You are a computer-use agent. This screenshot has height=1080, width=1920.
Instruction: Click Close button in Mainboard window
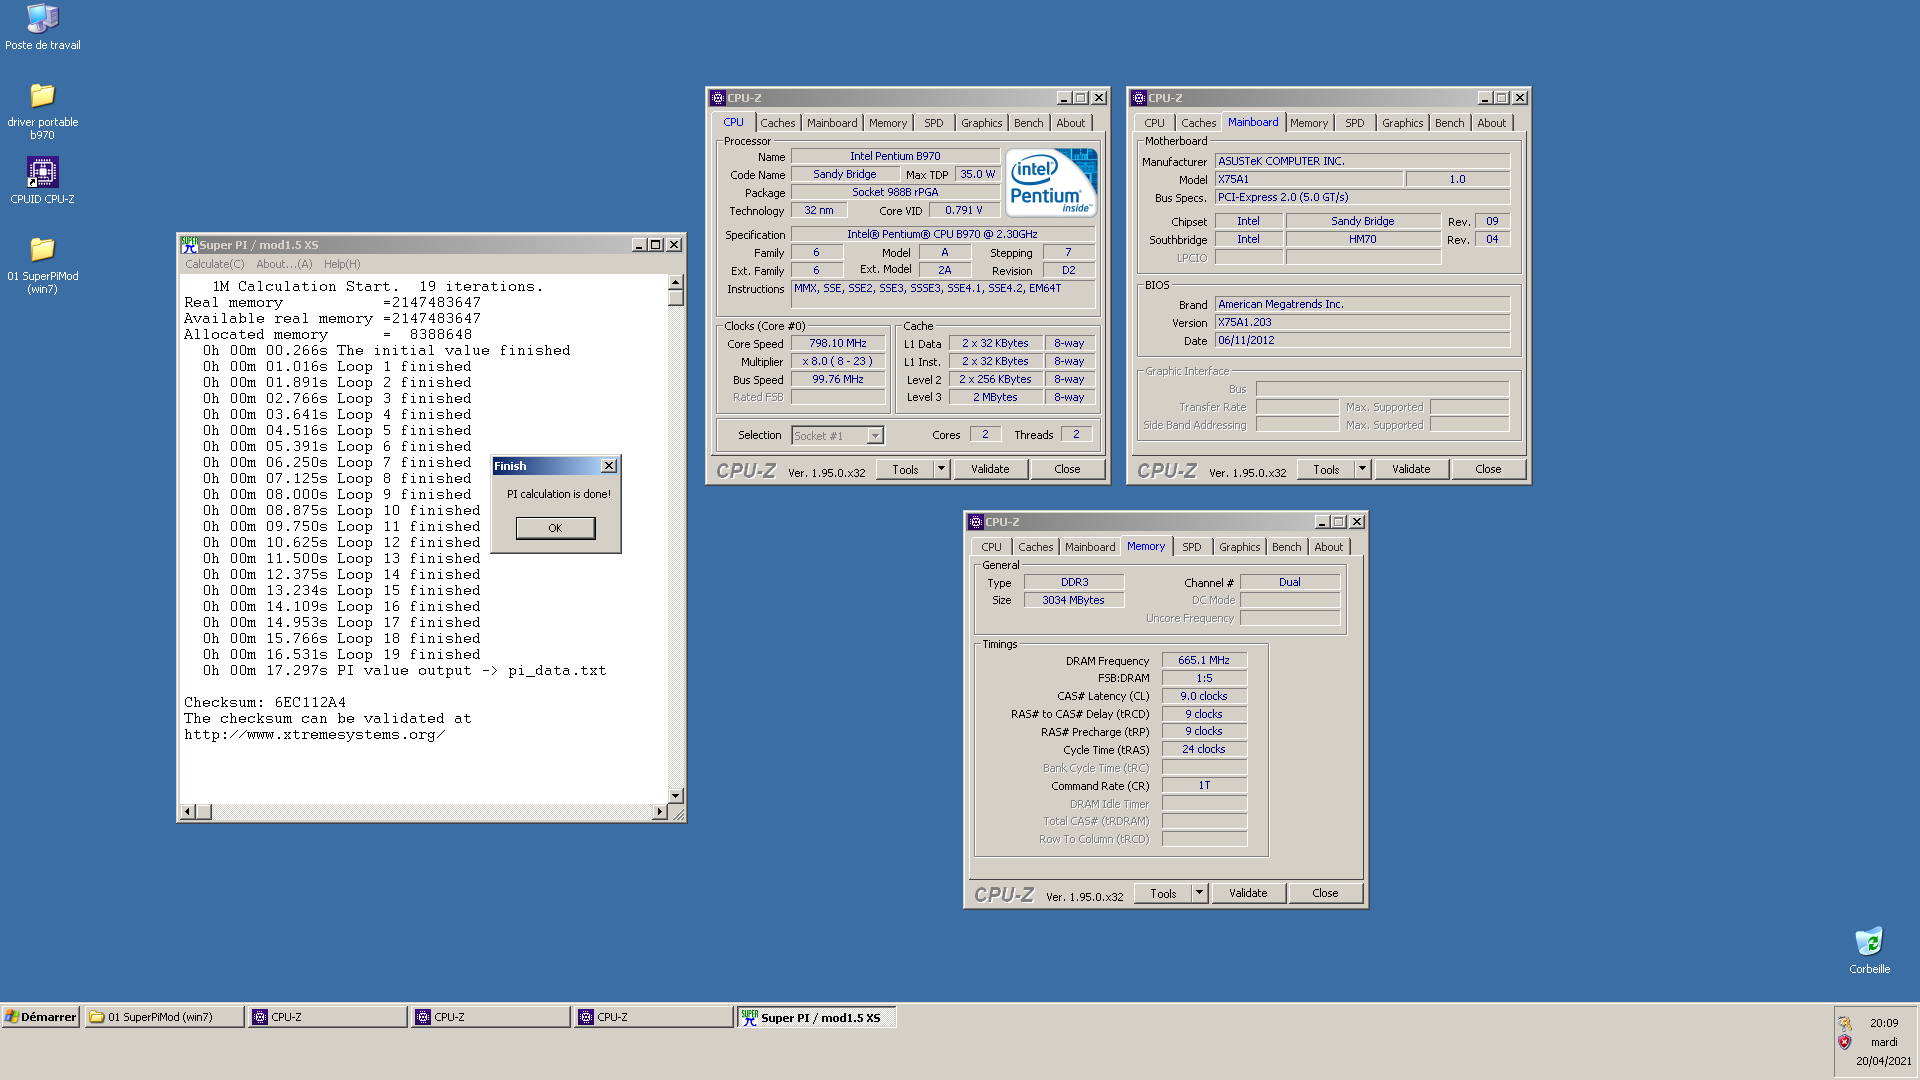[1488, 469]
